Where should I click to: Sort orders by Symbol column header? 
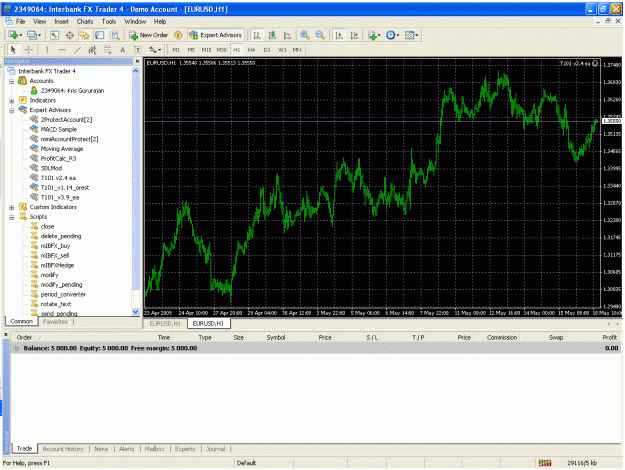(x=276, y=338)
